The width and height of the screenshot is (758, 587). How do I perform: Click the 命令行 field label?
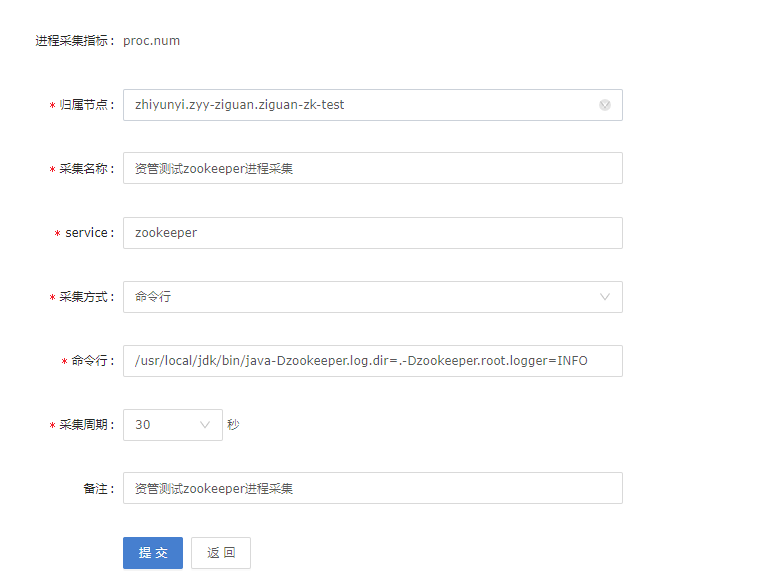click(x=93, y=361)
